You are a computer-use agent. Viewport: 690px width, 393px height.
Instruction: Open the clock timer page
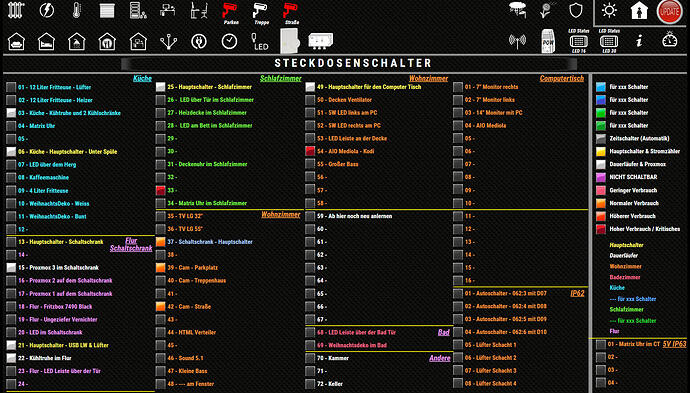click(229, 42)
